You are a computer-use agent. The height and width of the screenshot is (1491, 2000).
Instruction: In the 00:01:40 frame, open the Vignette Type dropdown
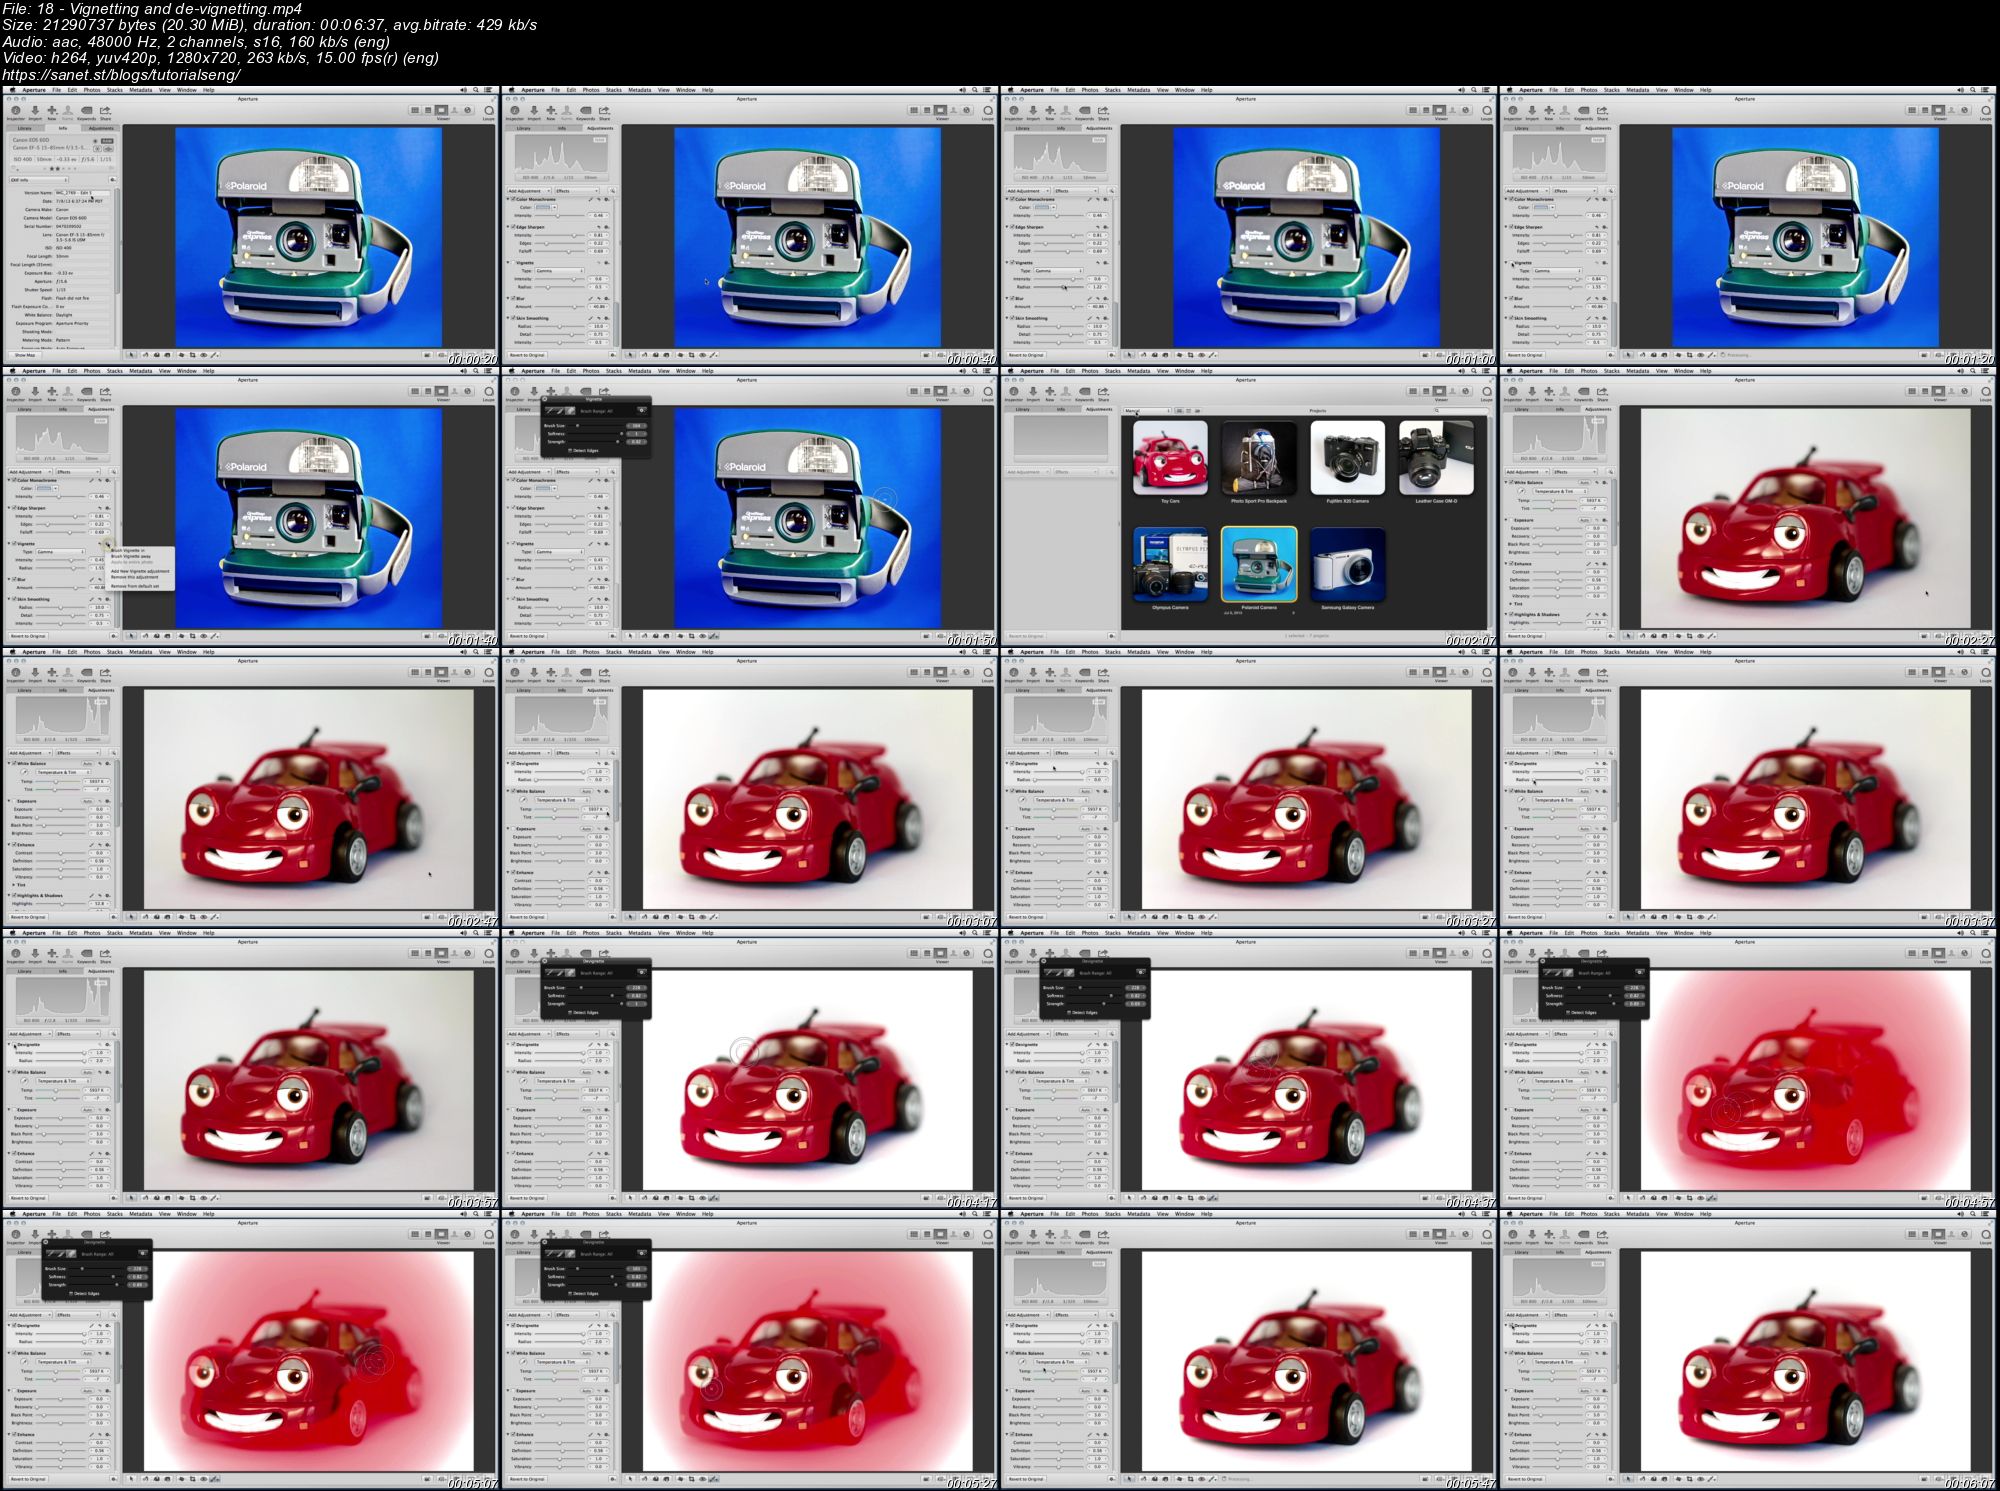(60, 552)
